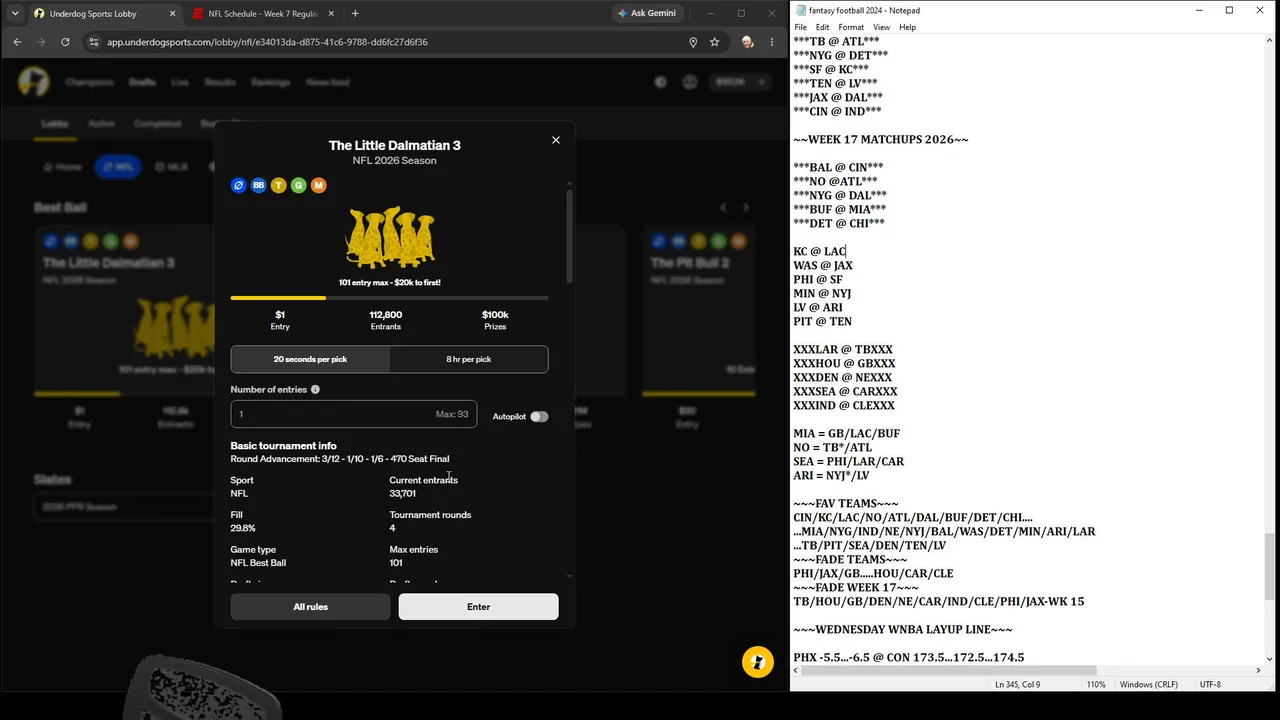Image resolution: width=1280 pixels, height=720 pixels.
Task: Click the 'WAS @ JAX' line in Notepad
Action: point(823,266)
